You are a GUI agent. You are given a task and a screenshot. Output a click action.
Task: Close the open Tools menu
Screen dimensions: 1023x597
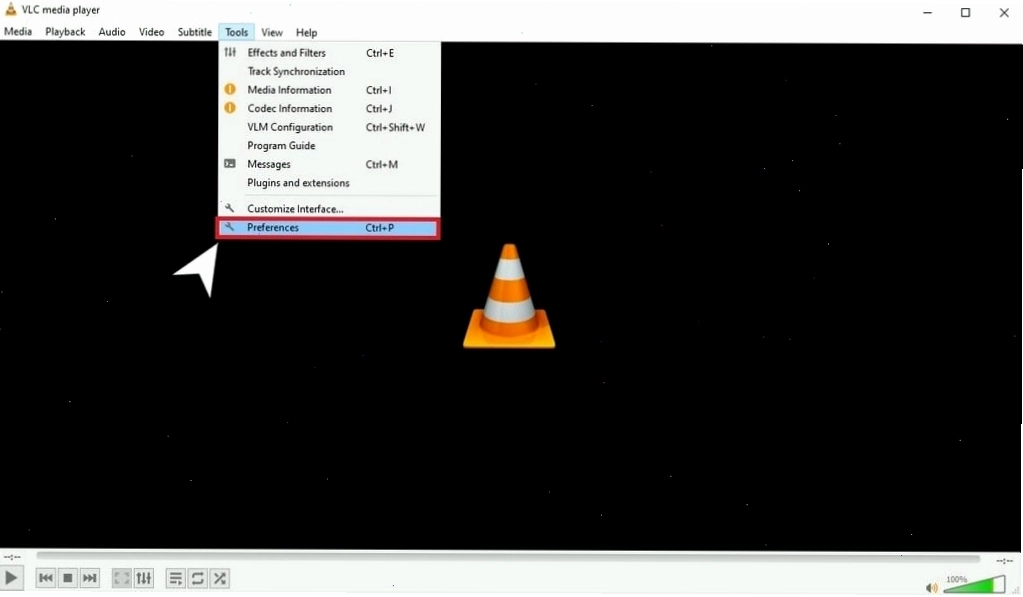236,32
